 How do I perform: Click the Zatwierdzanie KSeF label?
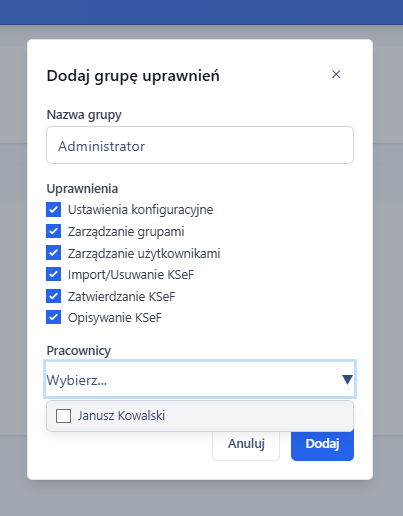(x=121, y=296)
